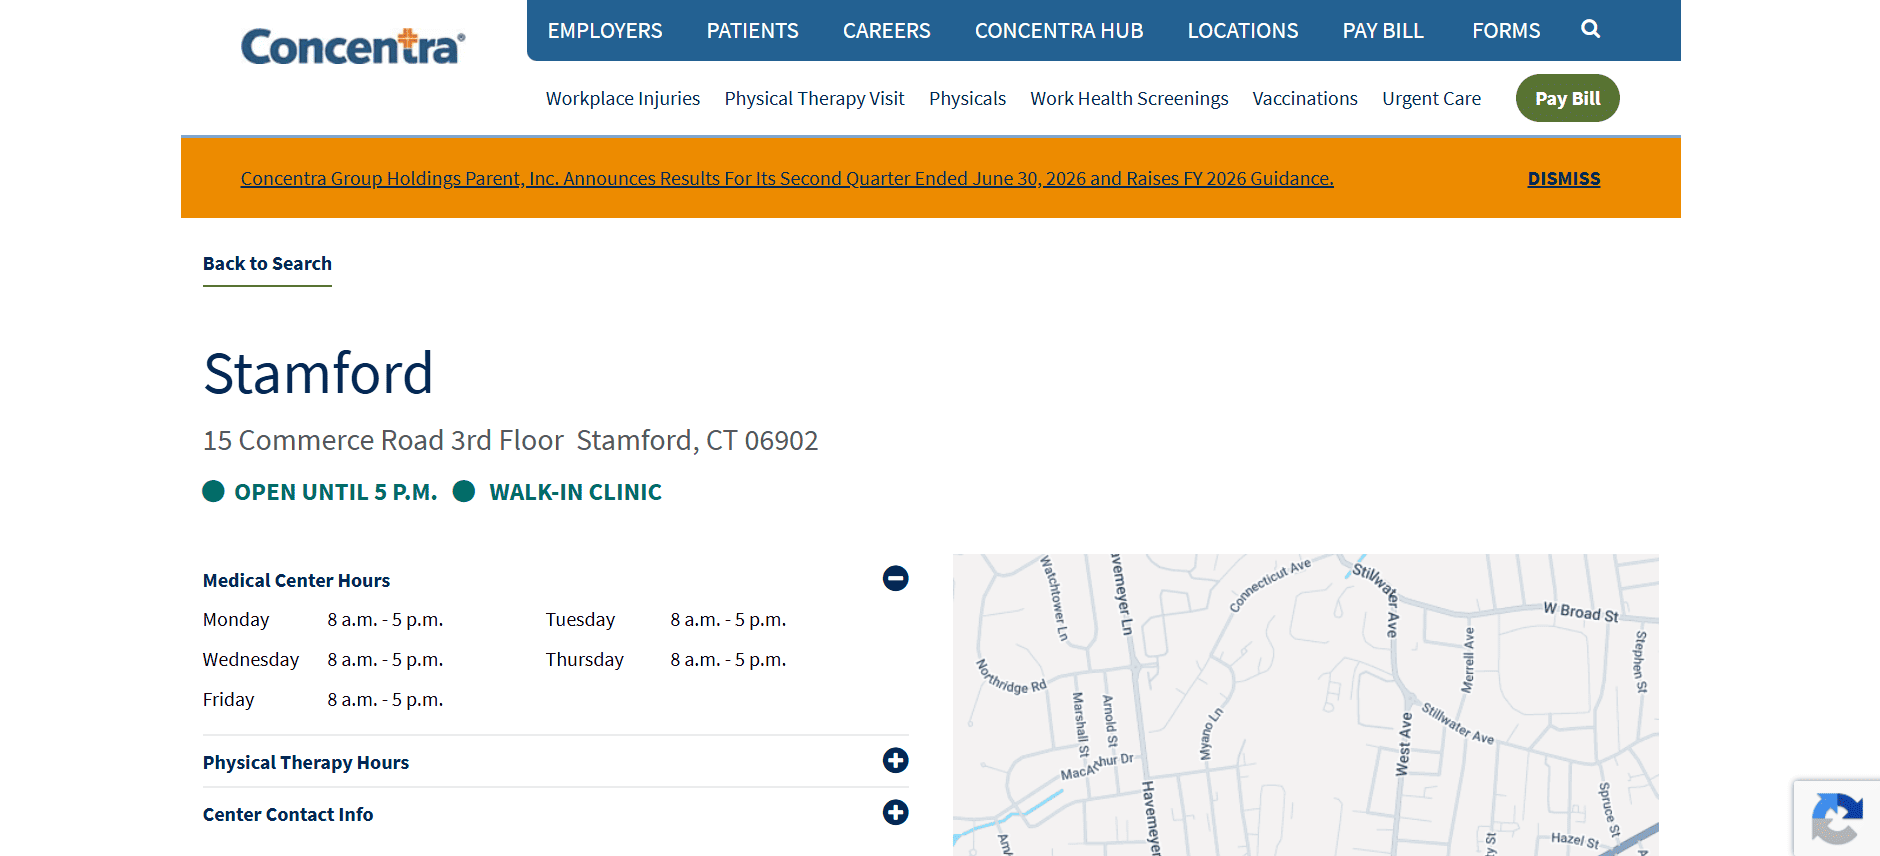Open the Careers menu item
Image resolution: width=1880 pixels, height=856 pixels.
(x=887, y=31)
